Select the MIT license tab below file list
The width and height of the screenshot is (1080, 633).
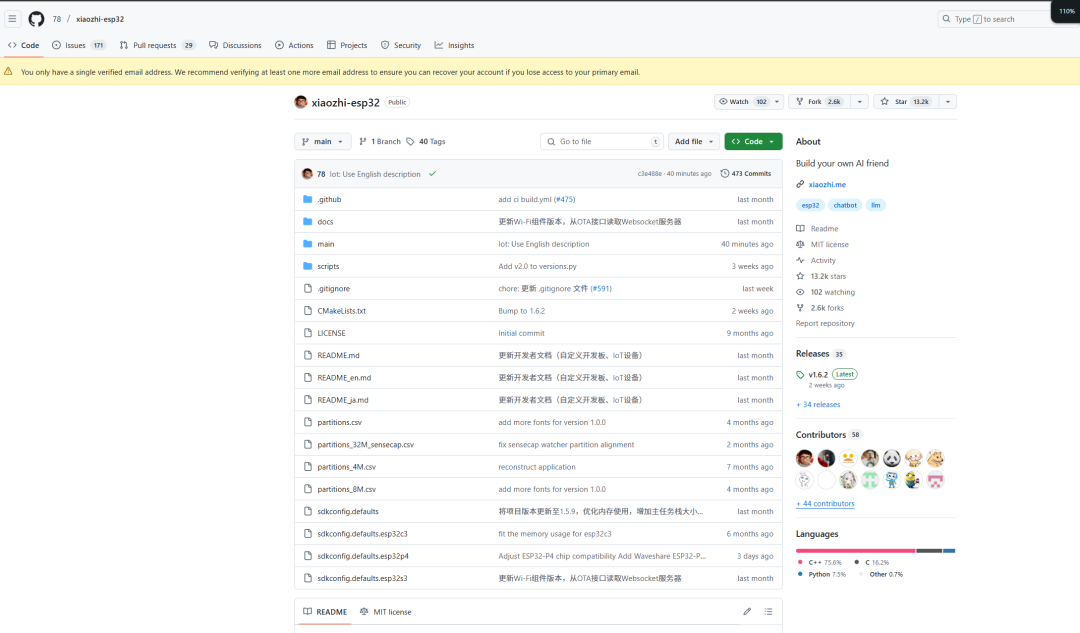tap(386, 612)
